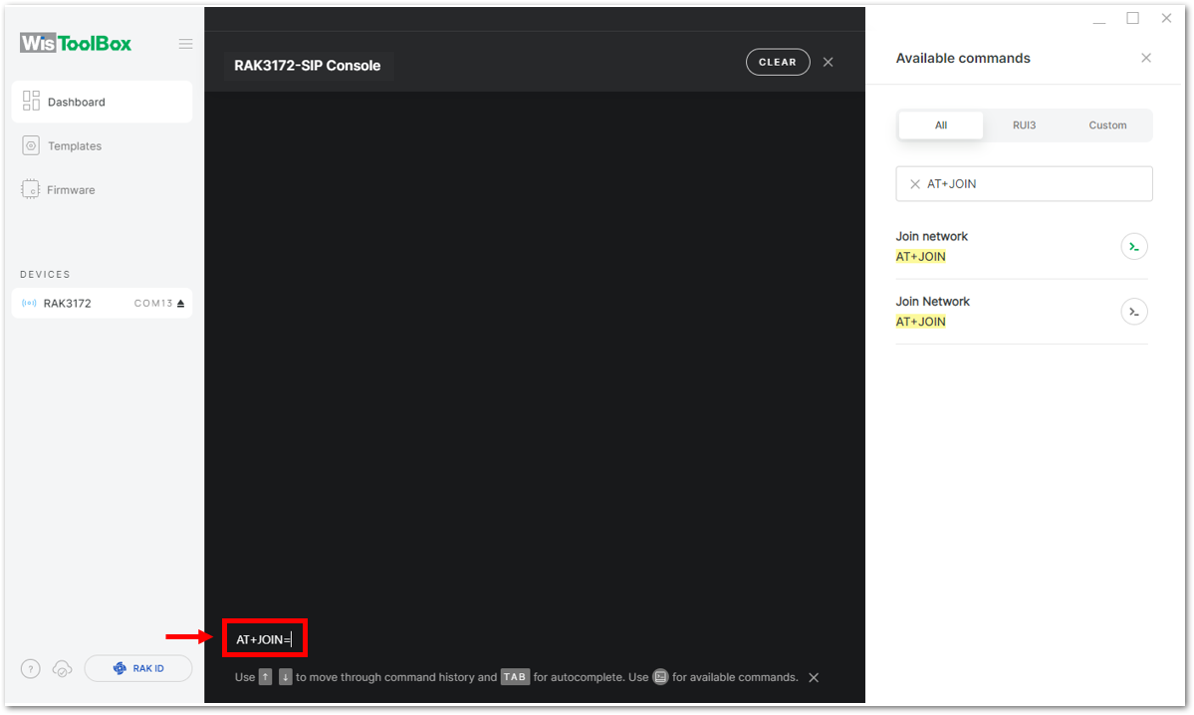The width and height of the screenshot is (1194, 715).
Task: Switch to the Custom commands tab
Action: tap(1107, 125)
